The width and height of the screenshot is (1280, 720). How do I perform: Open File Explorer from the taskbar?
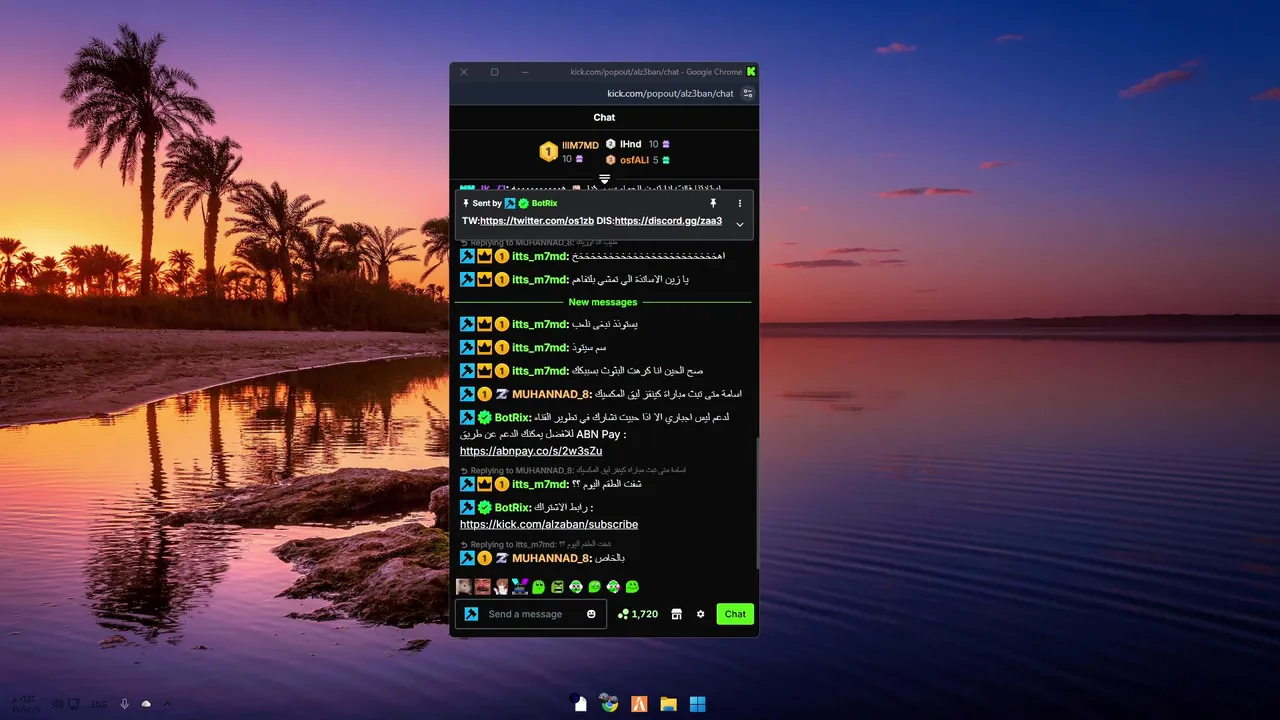[668, 704]
